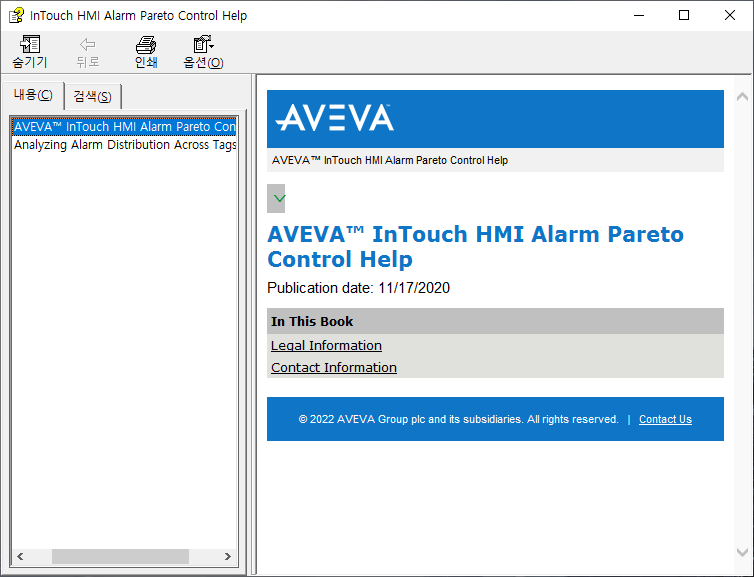
Task: Open the Options (옵션) toolbar menu
Action: coord(203,51)
